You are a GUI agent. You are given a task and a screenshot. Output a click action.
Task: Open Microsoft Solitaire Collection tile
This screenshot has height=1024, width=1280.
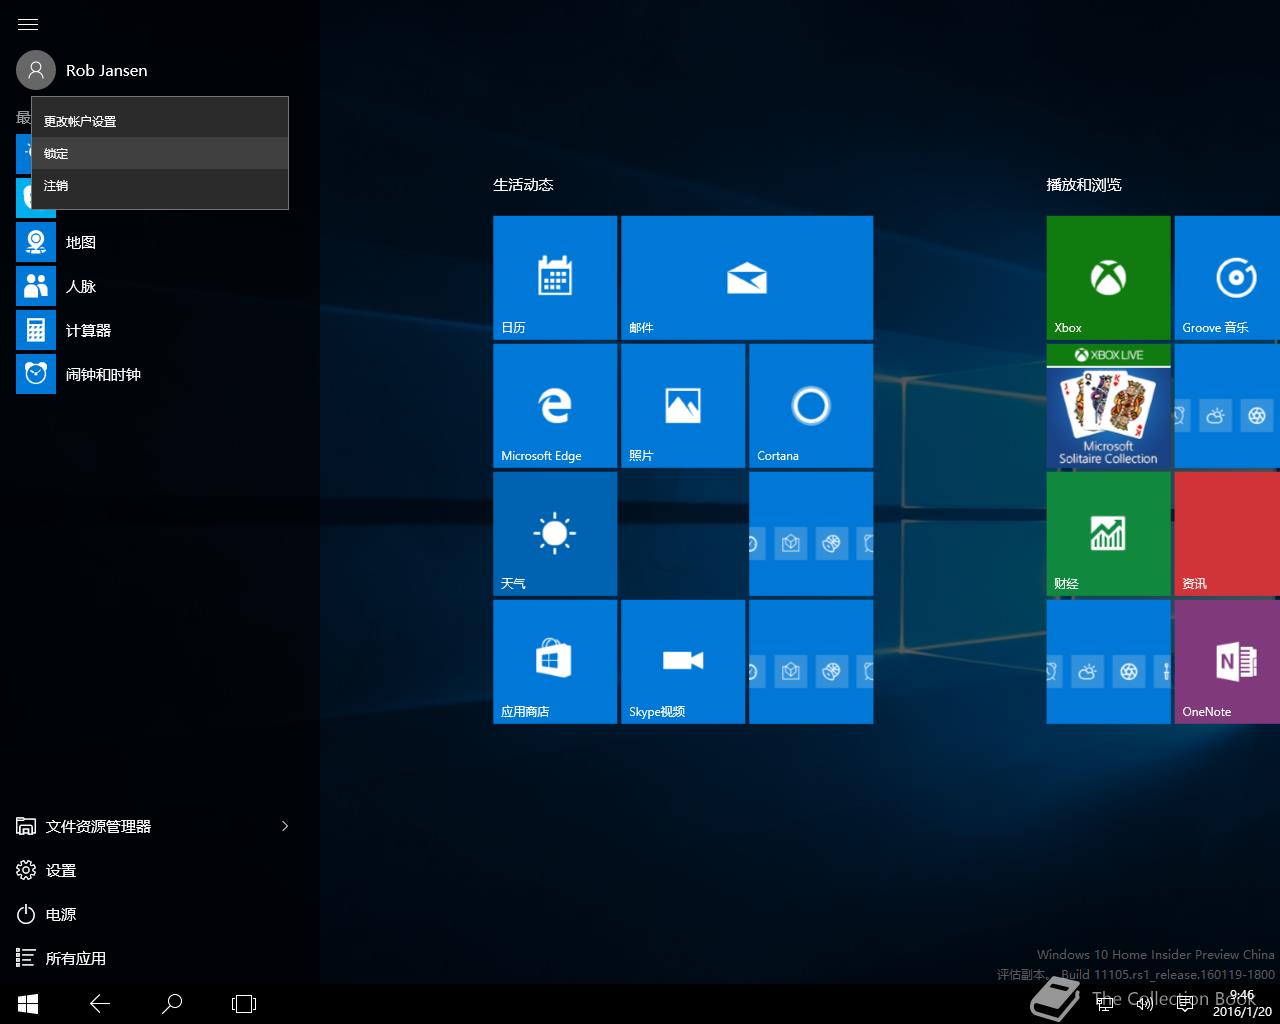point(1108,406)
